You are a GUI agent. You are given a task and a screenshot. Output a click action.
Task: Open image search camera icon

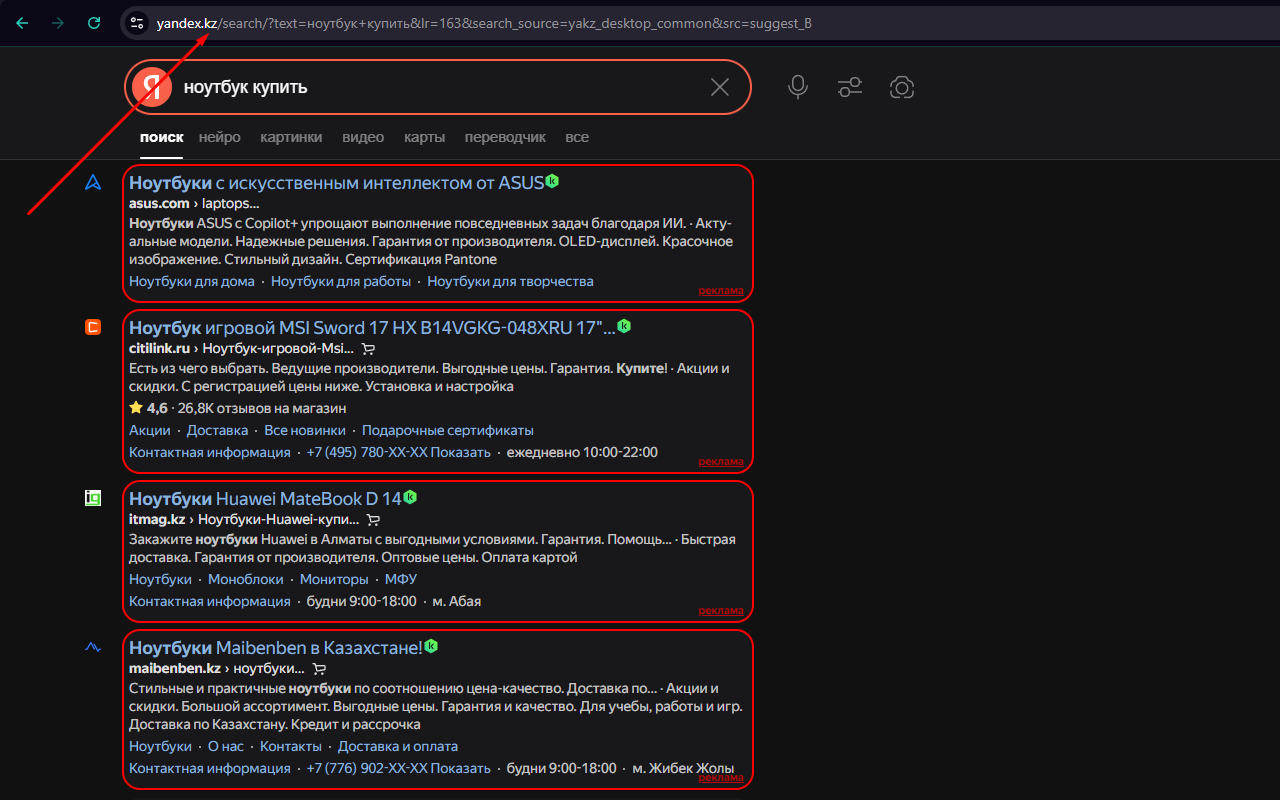[902, 88]
